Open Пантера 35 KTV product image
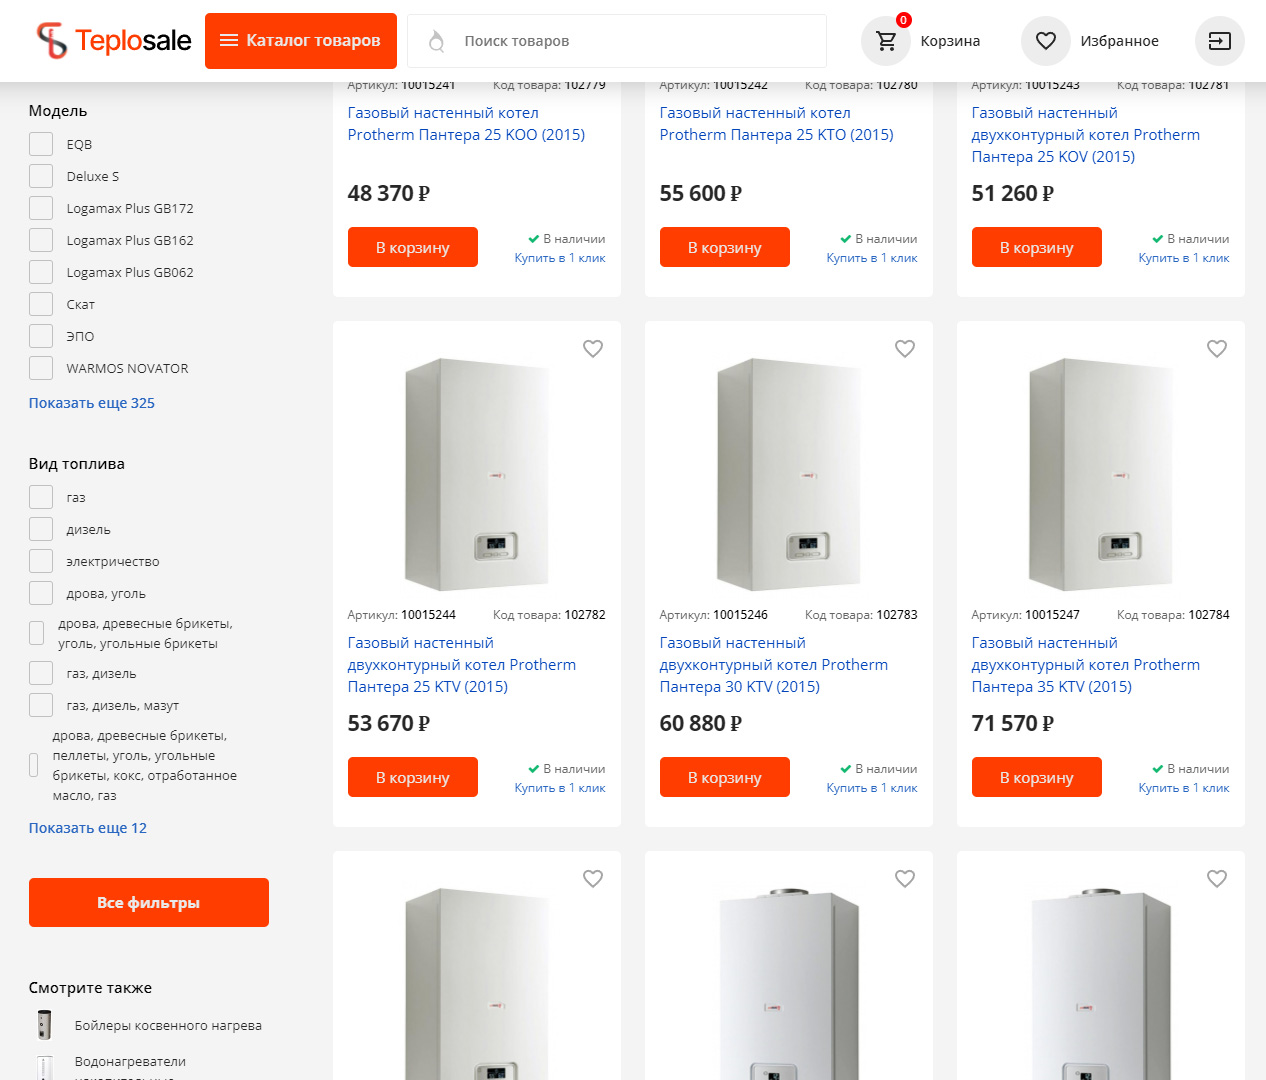The image size is (1266, 1080). click(x=1100, y=474)
